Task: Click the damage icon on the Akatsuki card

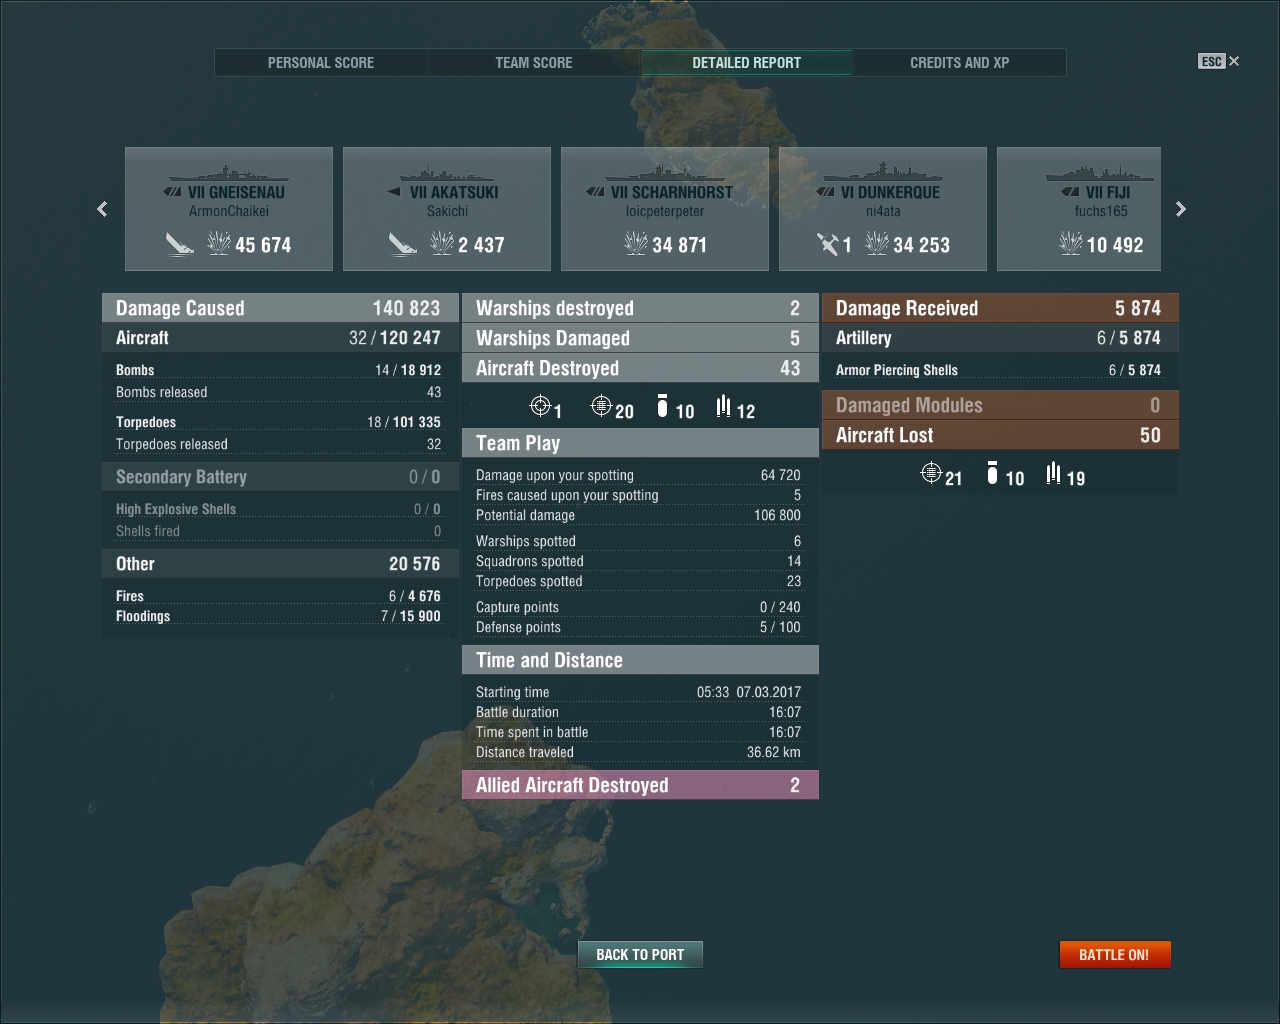Action: pyautogui.click(x=442, y=243)
